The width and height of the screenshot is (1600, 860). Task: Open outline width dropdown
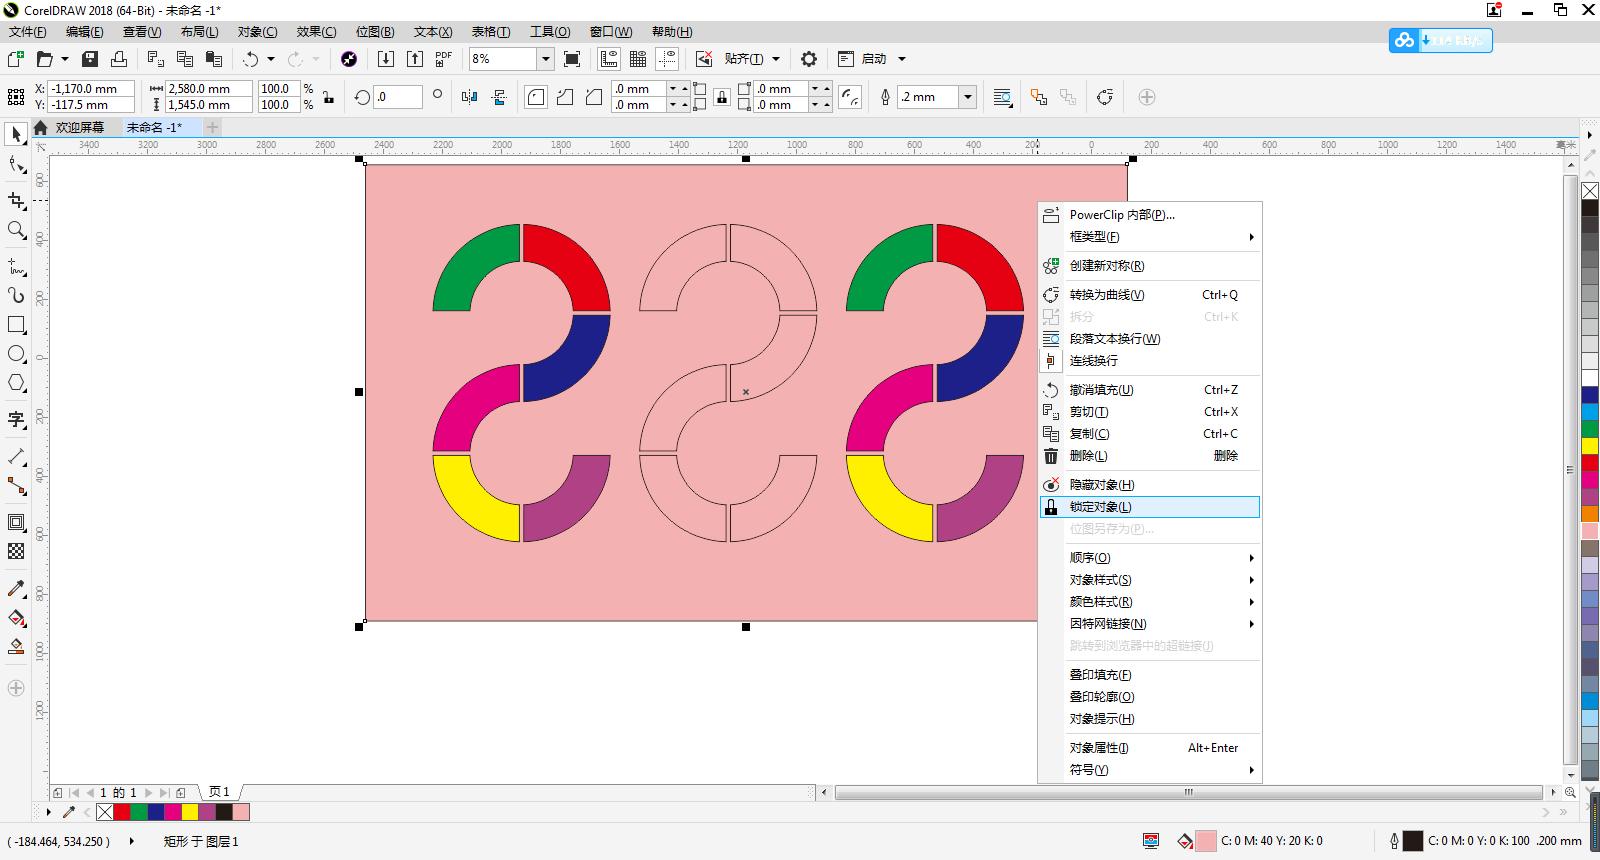(967, 97)
